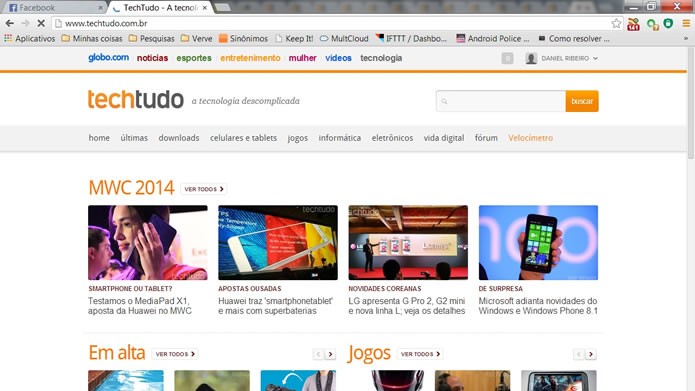This screenshot has height=391, width=695.
Task: Go to next Jogos carousel items
Action: pos(590,354)
